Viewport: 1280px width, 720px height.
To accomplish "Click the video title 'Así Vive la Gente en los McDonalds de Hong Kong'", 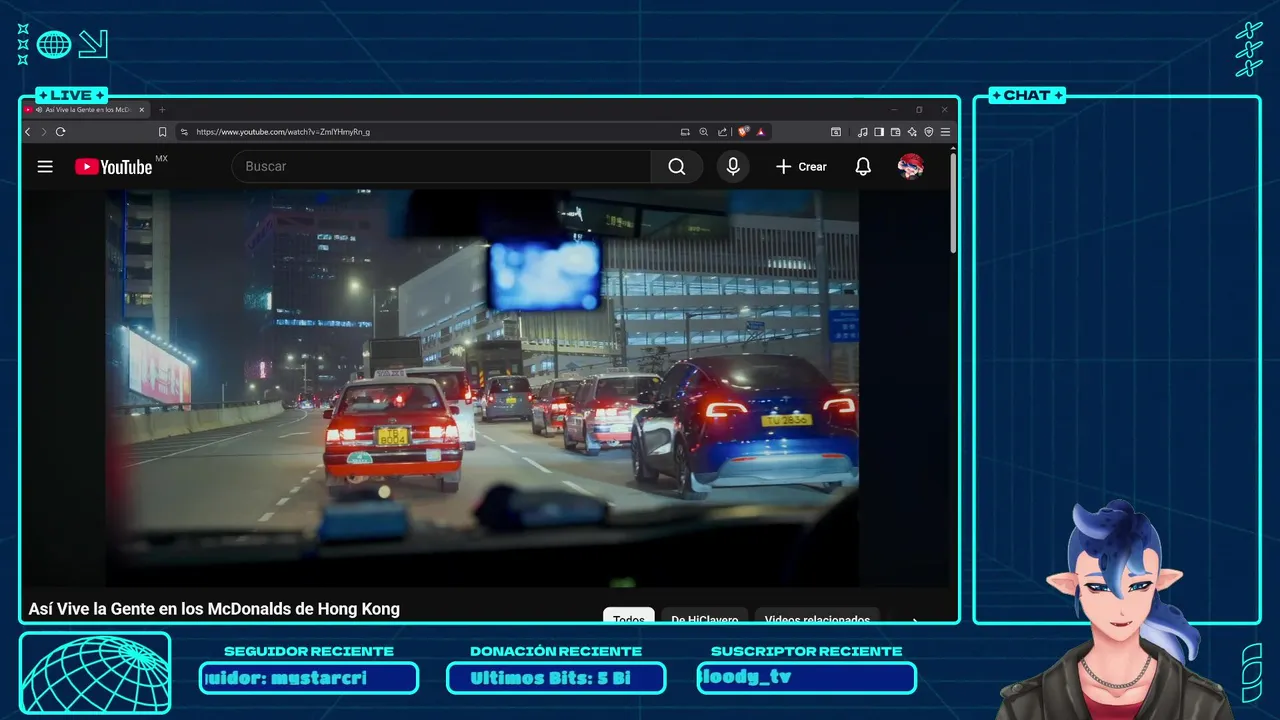I will tap(214, 609).
